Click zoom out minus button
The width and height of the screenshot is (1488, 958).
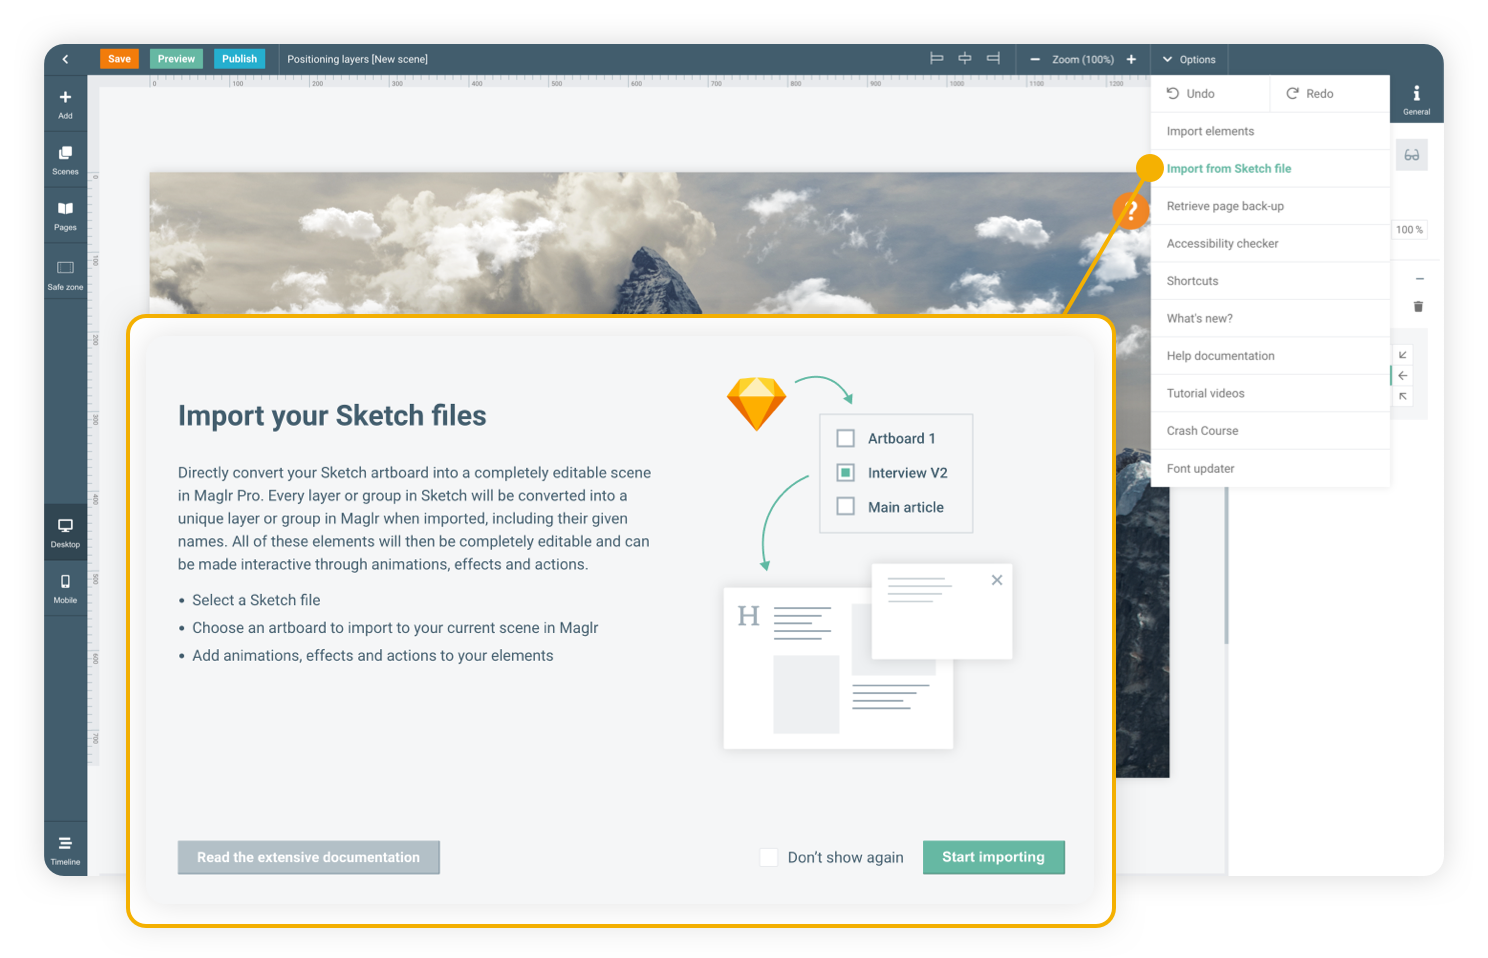(1035, 59)
